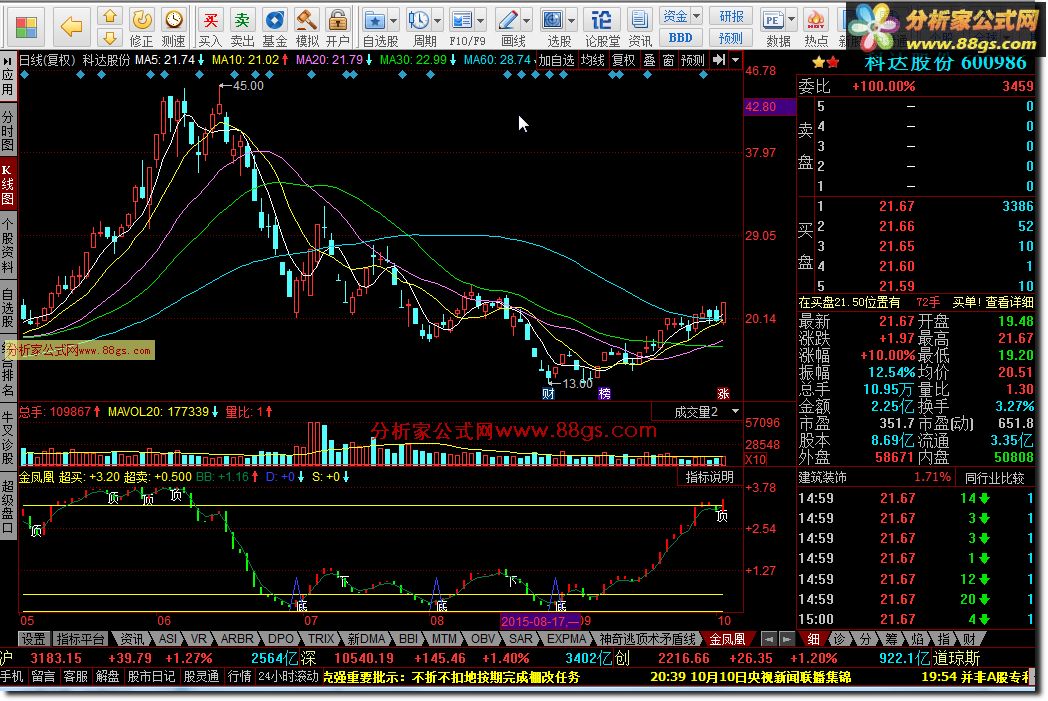
Task: Click 设置 settings tab below chart
Action: 33,640
